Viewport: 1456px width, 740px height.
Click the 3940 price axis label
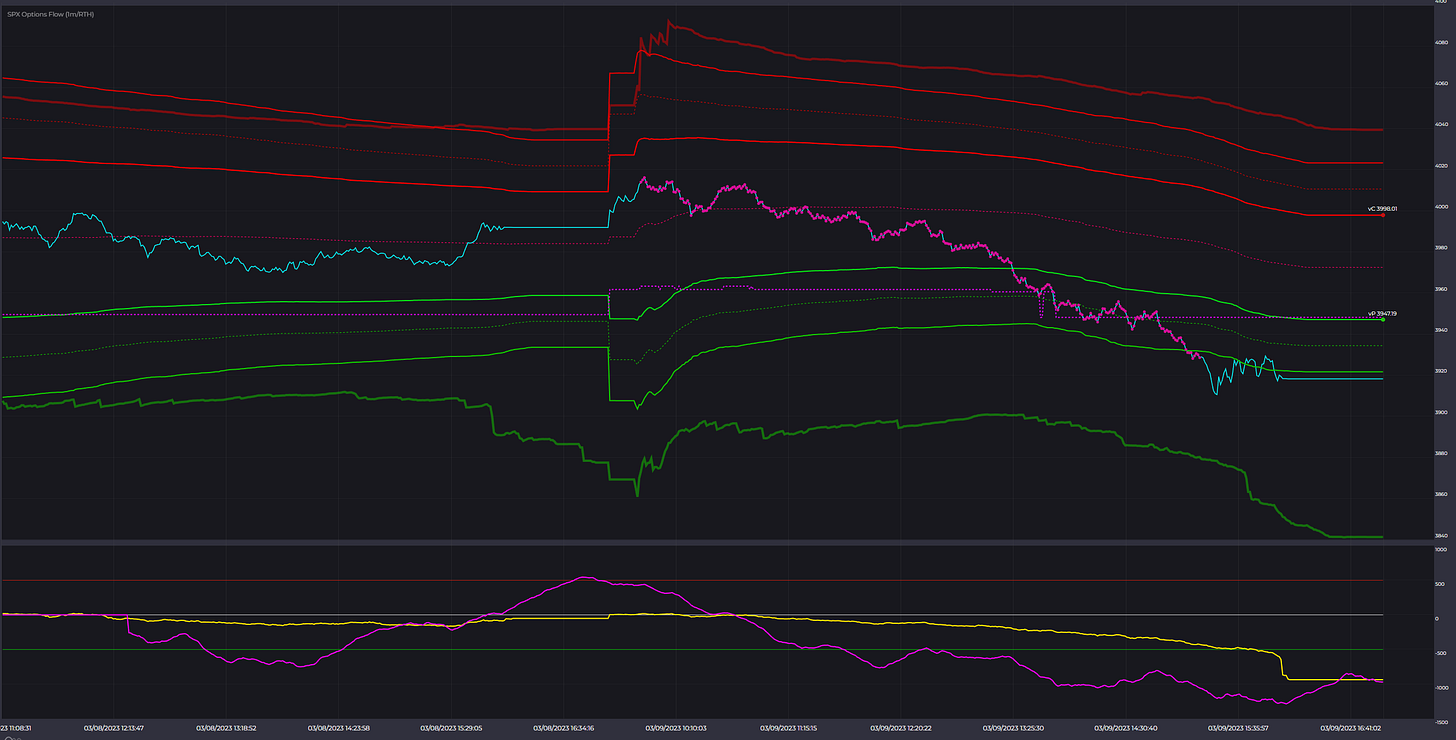pos(1440,331)
